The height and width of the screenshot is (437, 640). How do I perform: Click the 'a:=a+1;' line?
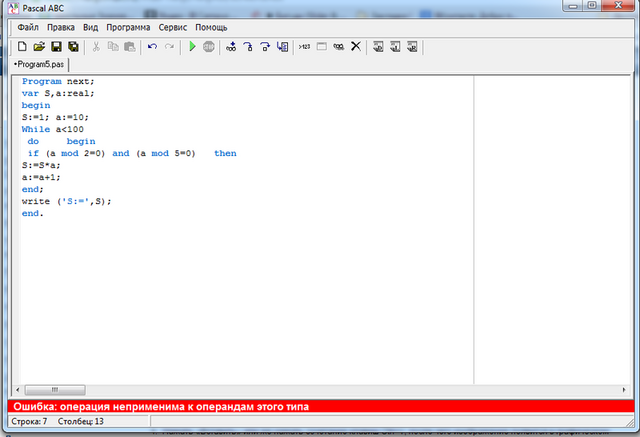point(41,177)
